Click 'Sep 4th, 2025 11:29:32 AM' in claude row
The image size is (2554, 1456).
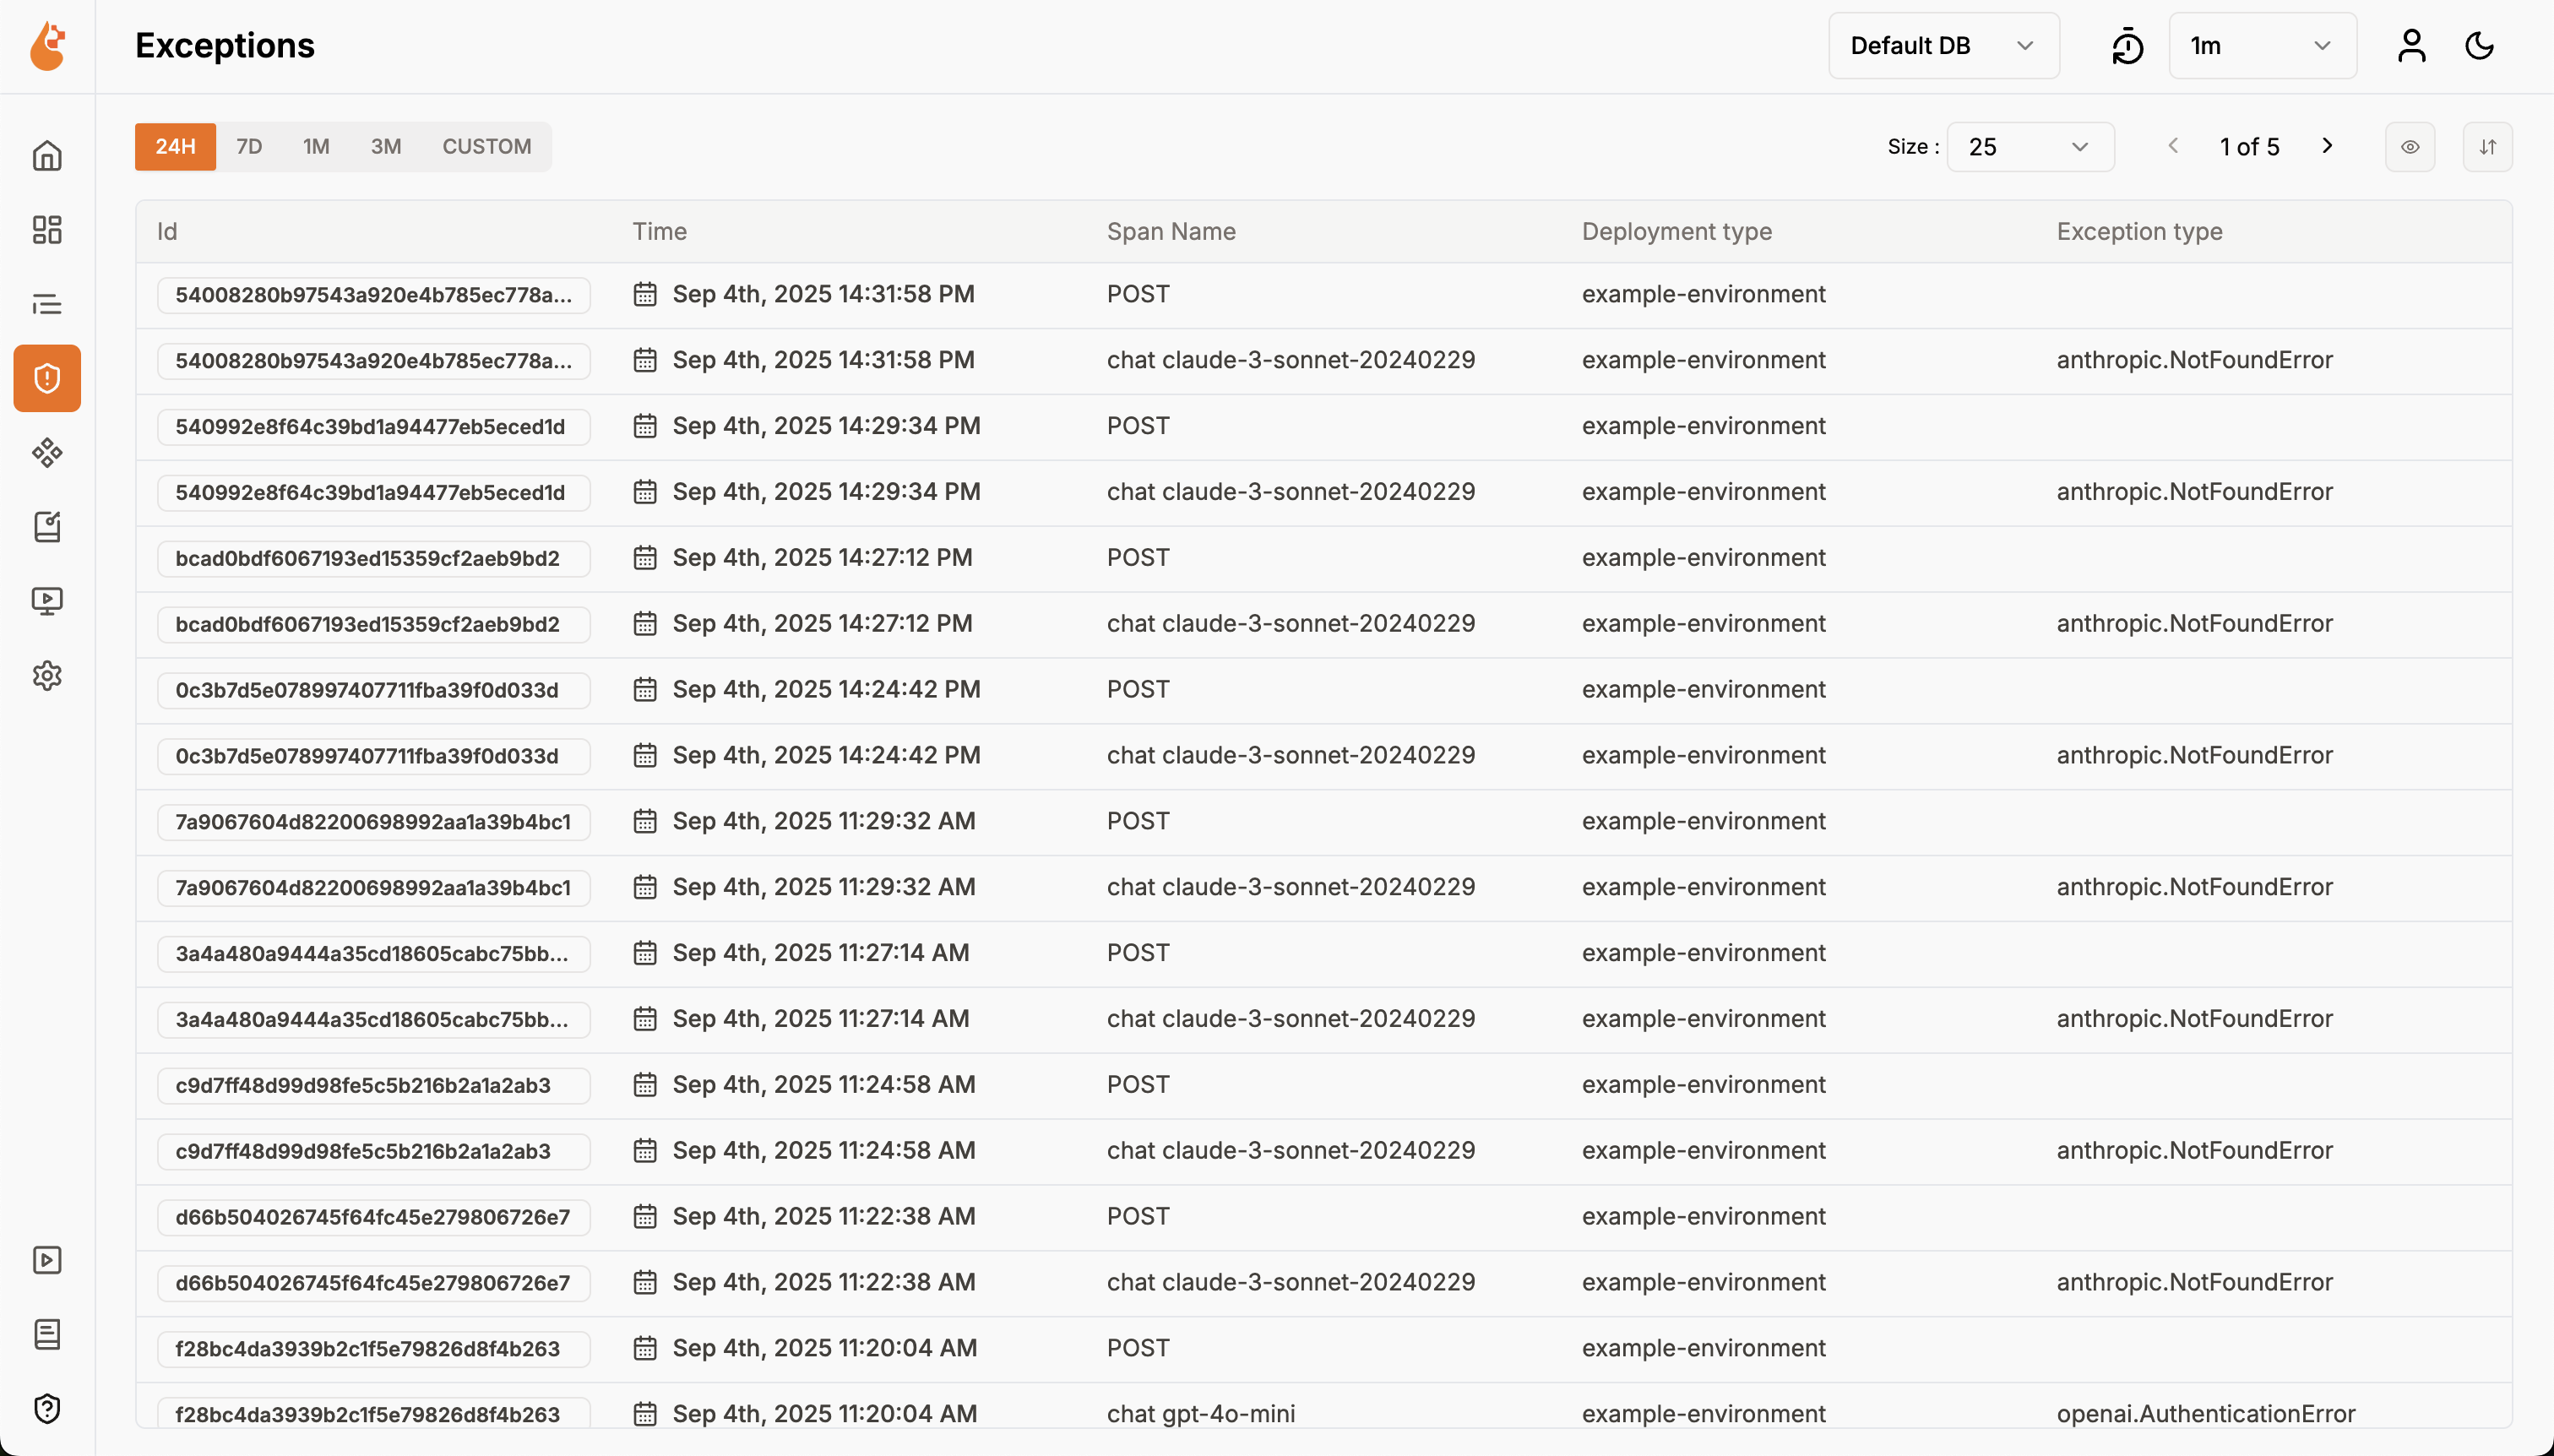[x=824, y=887]
